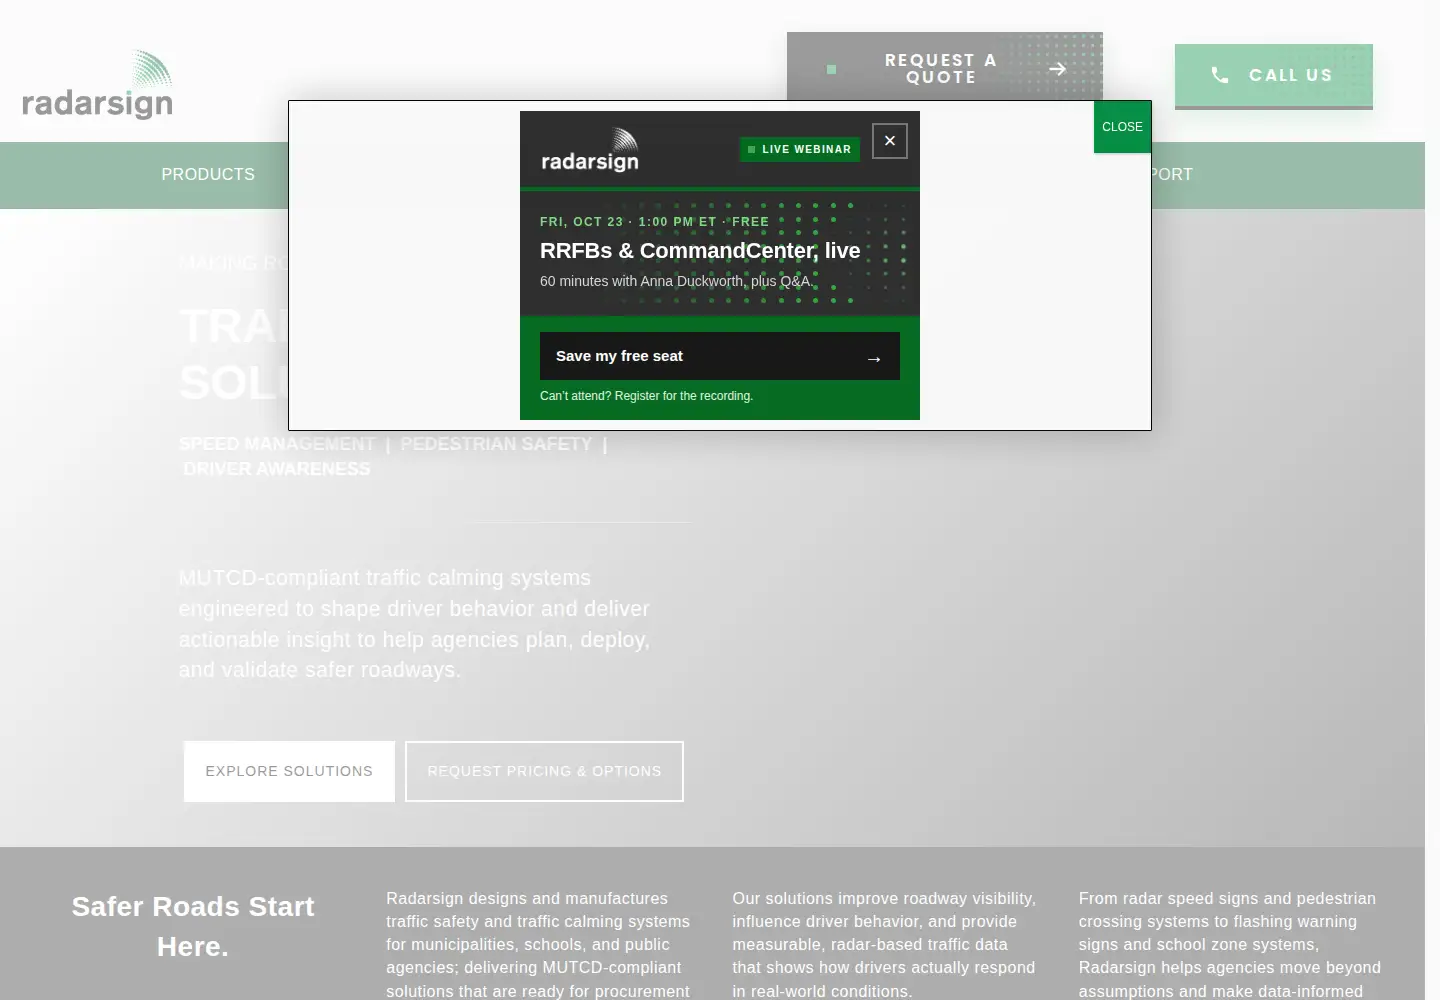The height and width of the screenshot is (1000, 1440).
Task: Click the LIVE WEBINAR badge
Action: tap(800, 149)
